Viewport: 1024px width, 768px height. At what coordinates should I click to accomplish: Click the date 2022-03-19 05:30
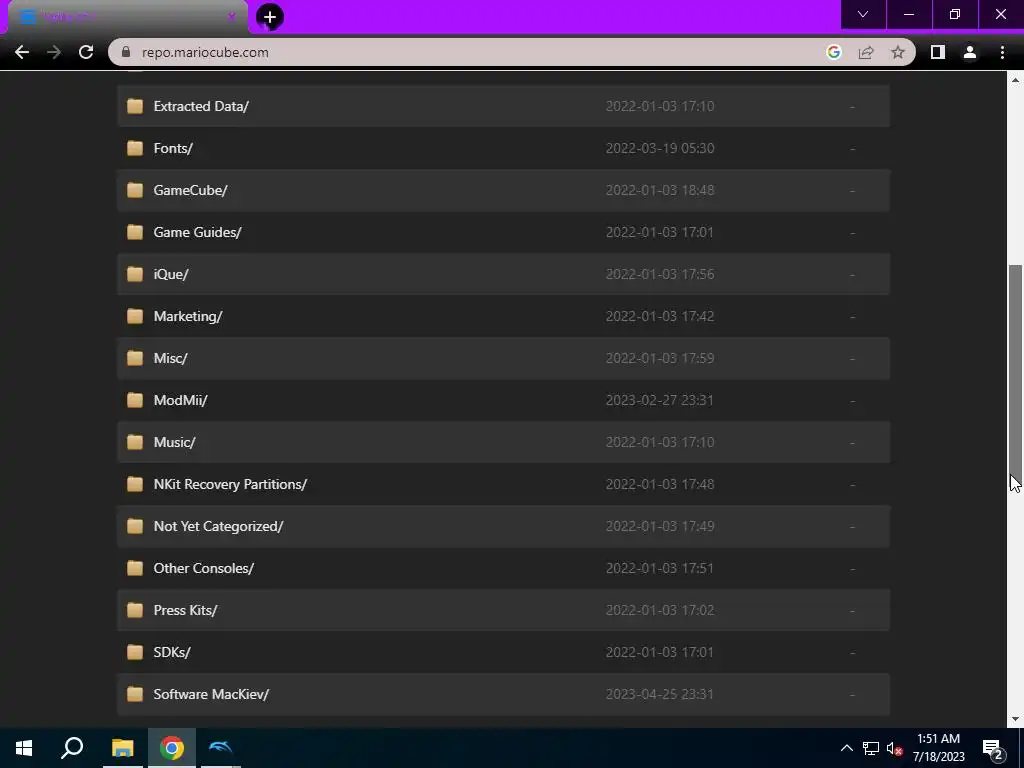[660, 148]
